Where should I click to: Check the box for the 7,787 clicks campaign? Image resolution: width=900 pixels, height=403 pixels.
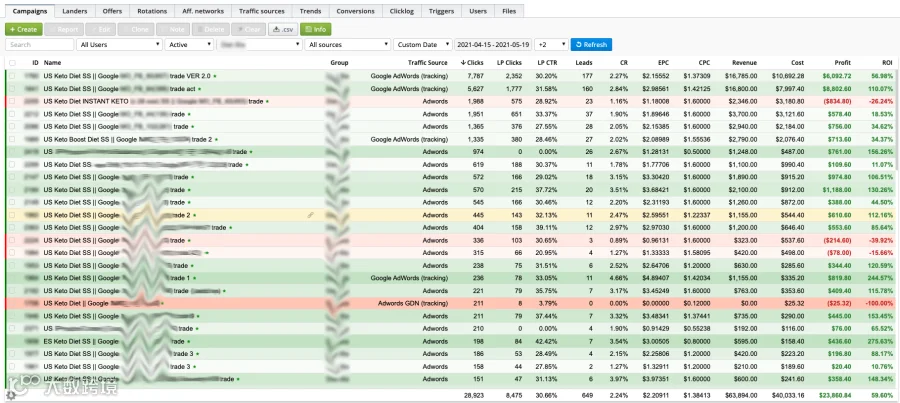[12, 76]
